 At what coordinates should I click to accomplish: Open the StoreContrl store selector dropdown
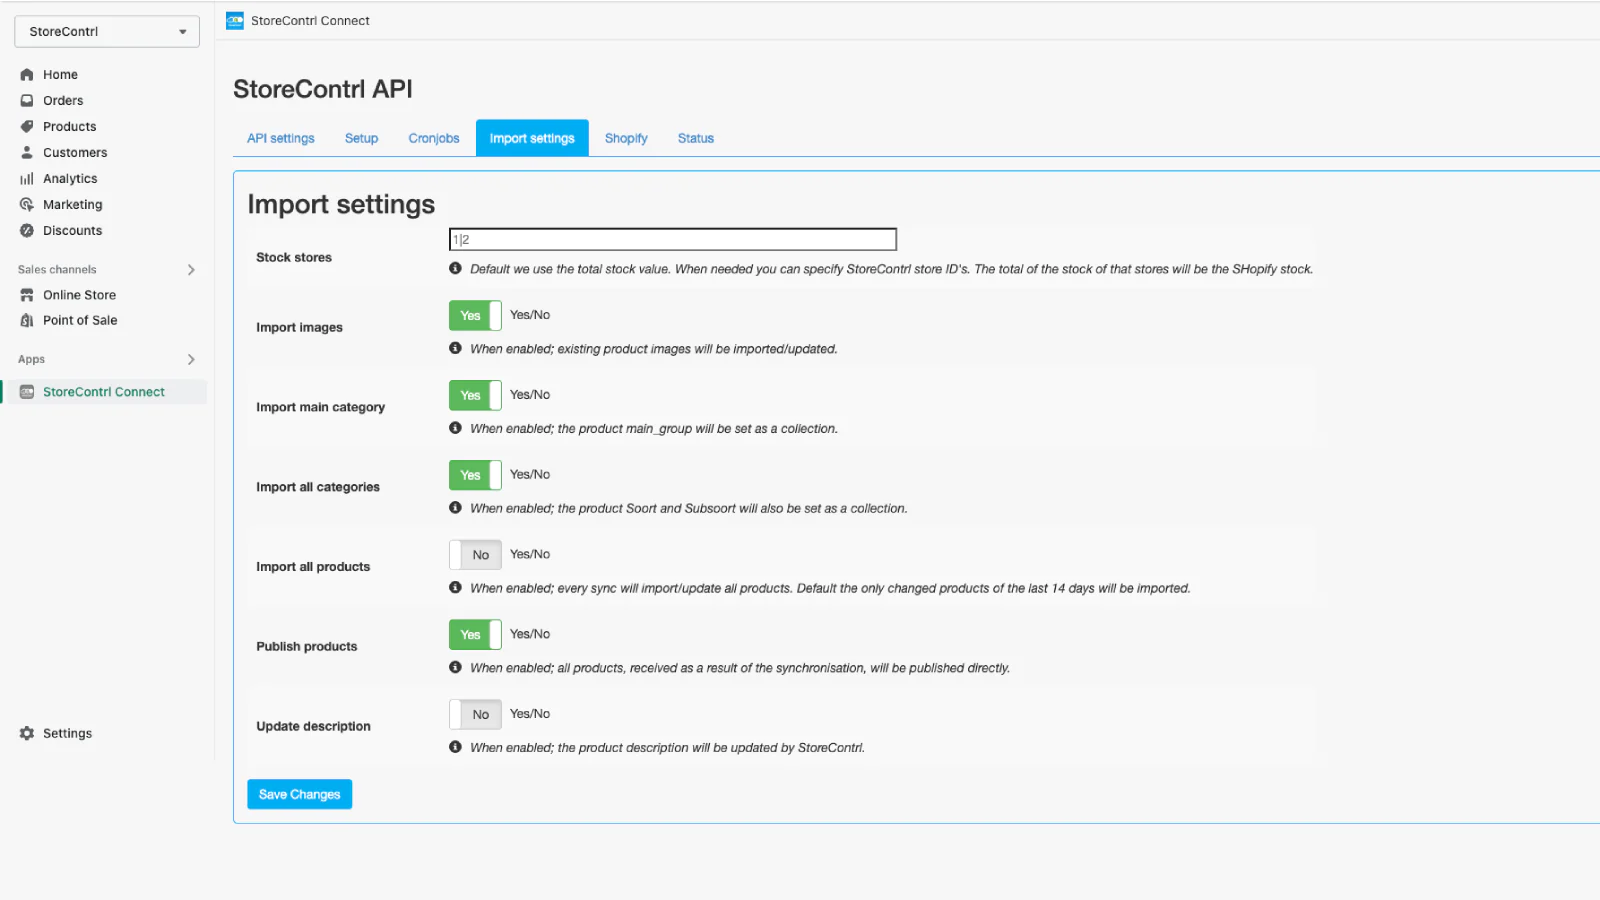click(x=107, y=31)
